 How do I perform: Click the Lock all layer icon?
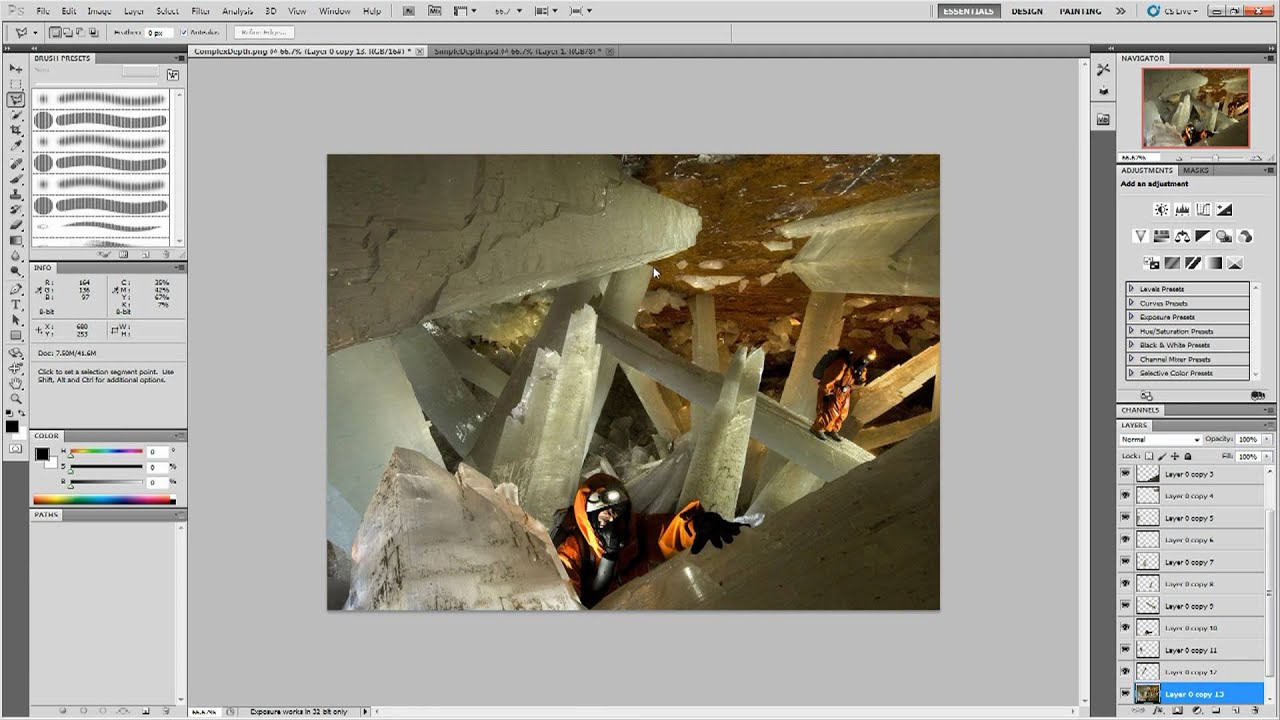pos(1188,456)
